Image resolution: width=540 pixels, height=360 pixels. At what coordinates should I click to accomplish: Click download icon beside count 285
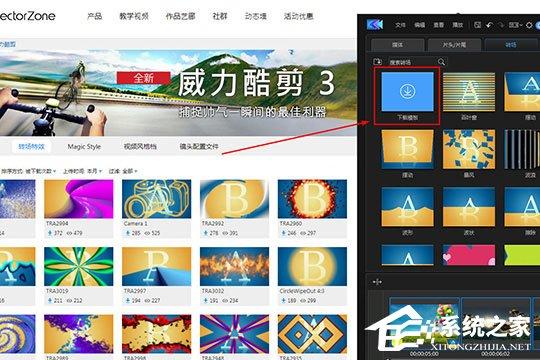point(128,233)
